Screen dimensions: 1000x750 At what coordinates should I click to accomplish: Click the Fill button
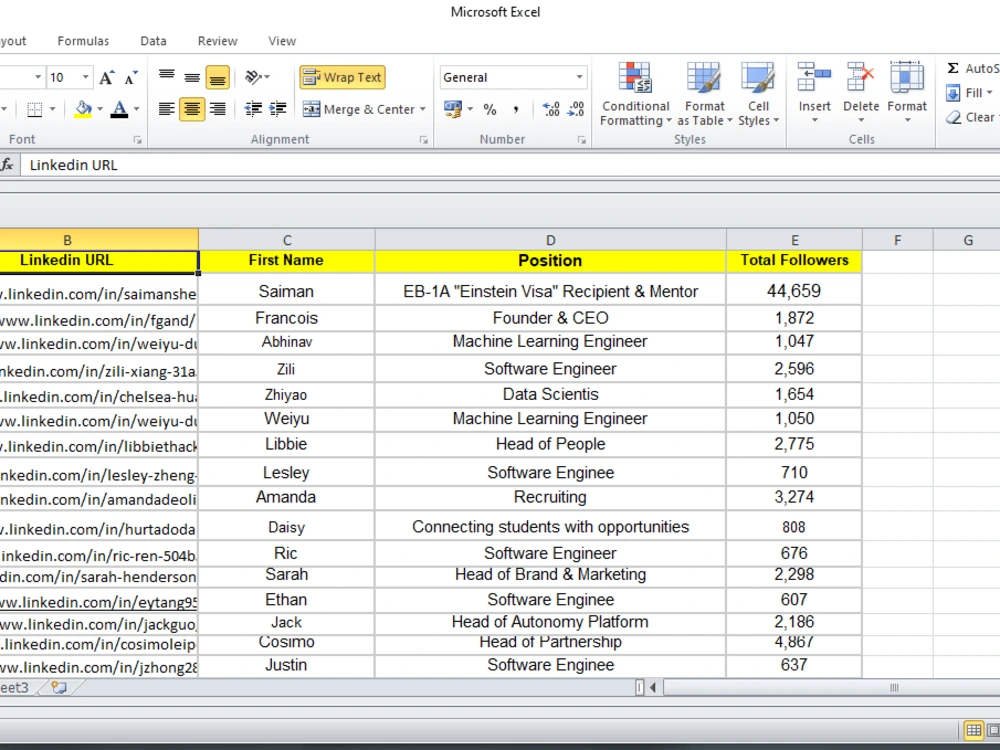(969, 93)
